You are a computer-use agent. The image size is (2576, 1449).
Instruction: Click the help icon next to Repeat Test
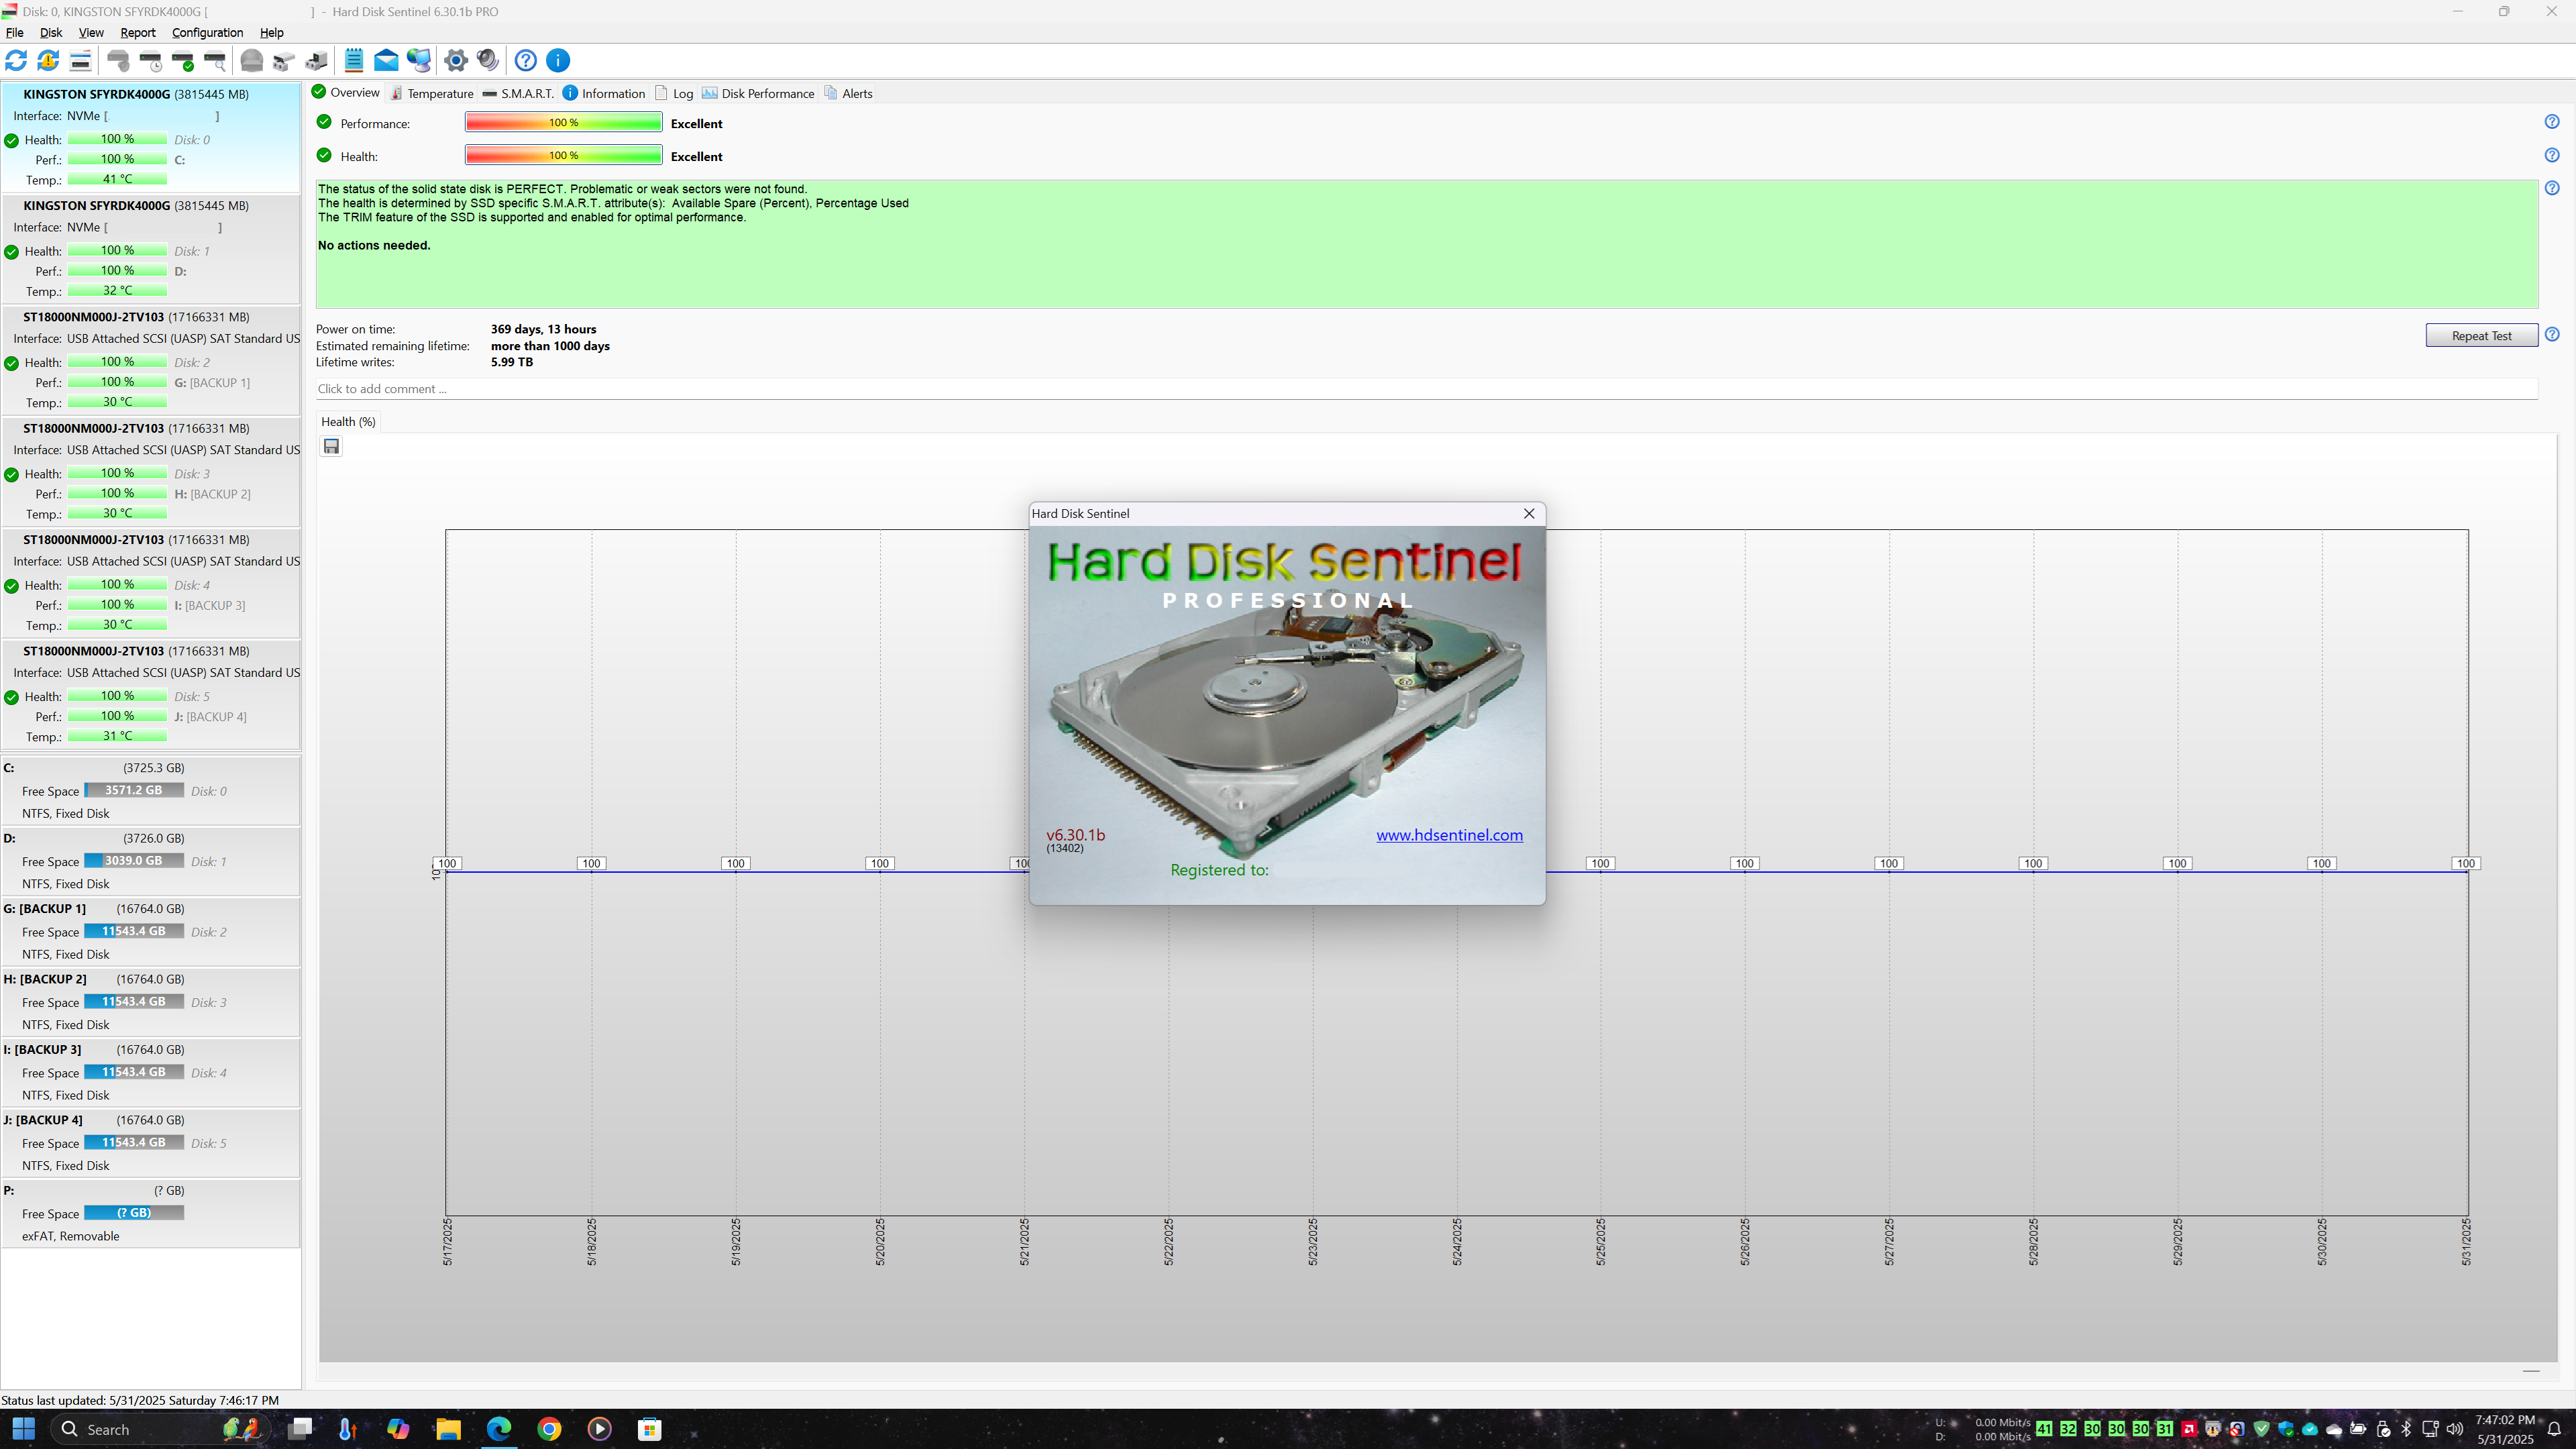click(2552, 334)
